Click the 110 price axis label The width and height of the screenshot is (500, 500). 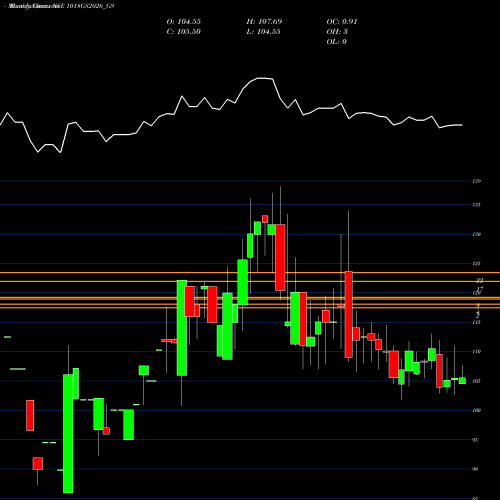click(477, 352)
